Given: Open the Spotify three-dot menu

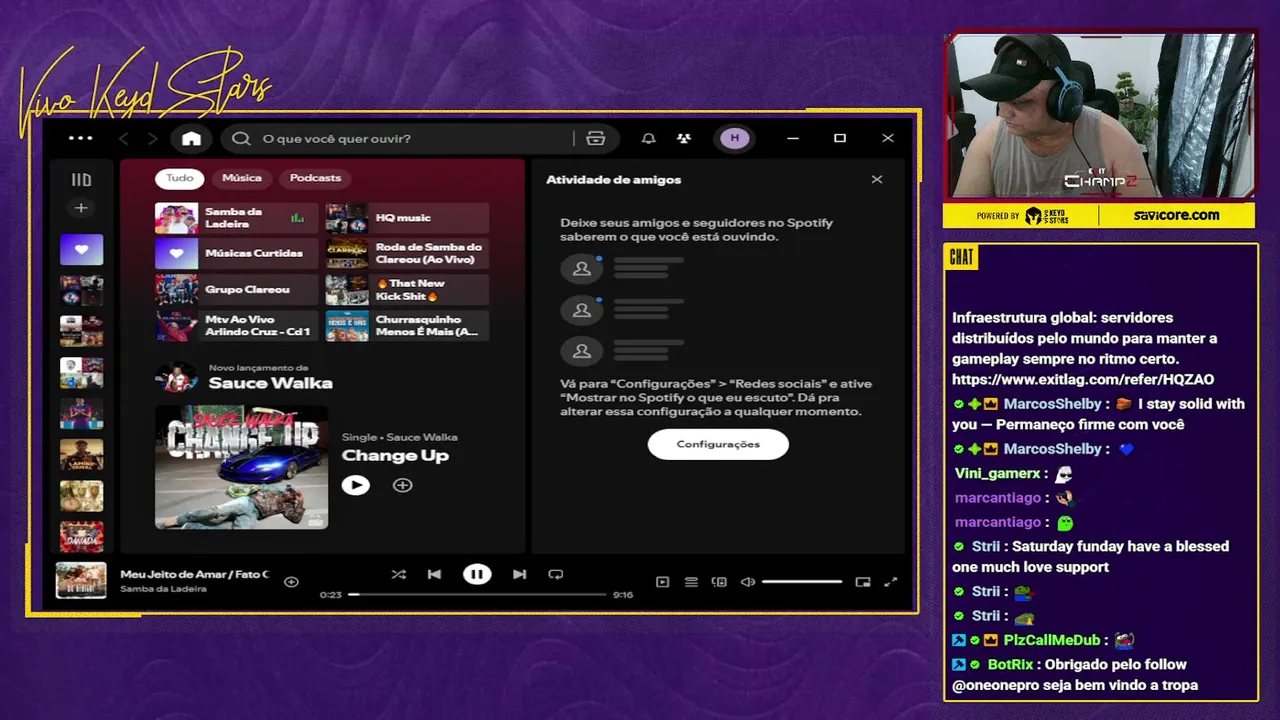Looking at the screenshot, I should point(80,139).
